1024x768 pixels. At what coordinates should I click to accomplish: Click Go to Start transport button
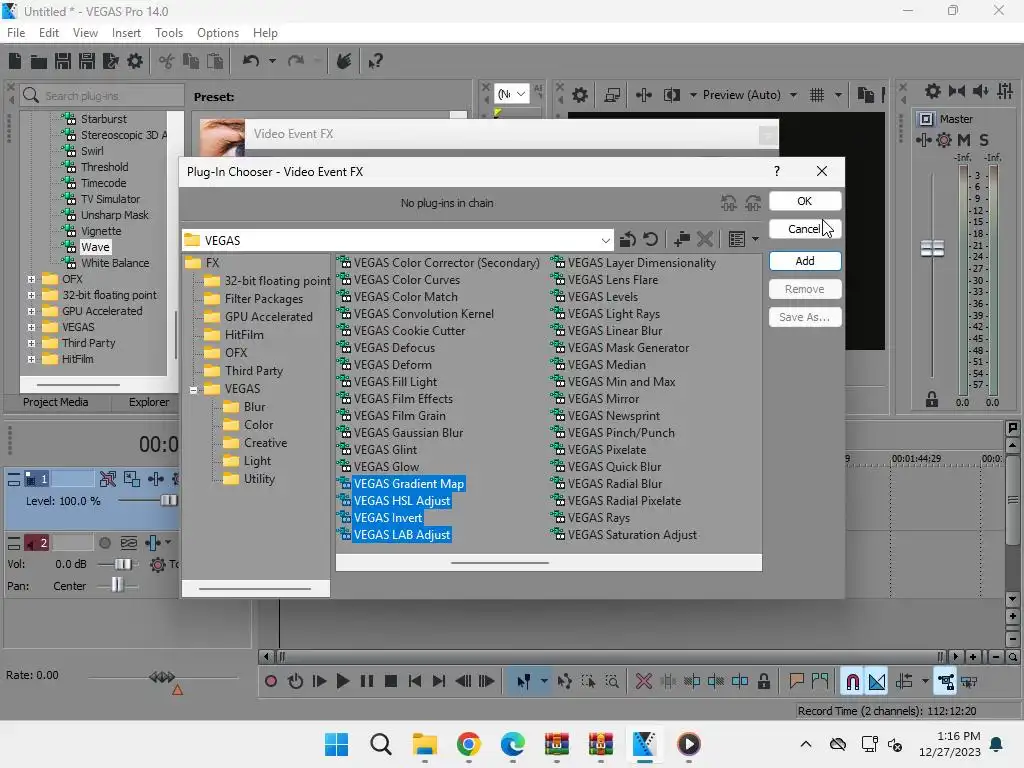click(x=415, y=682)
